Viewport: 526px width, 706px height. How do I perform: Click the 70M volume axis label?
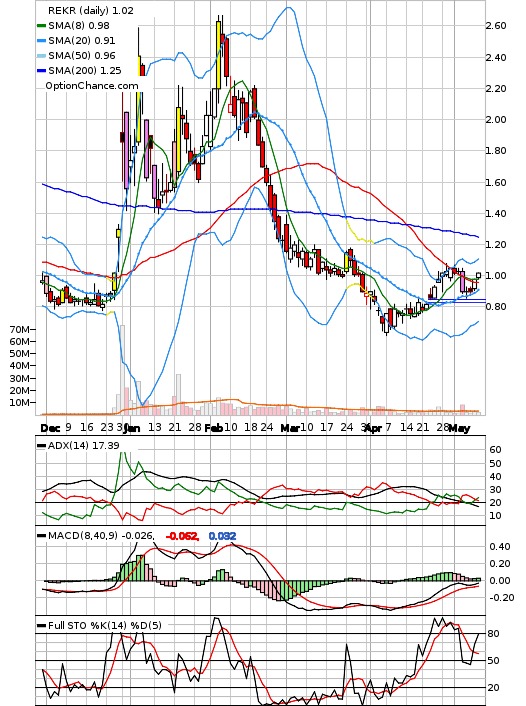click(20, 330)
